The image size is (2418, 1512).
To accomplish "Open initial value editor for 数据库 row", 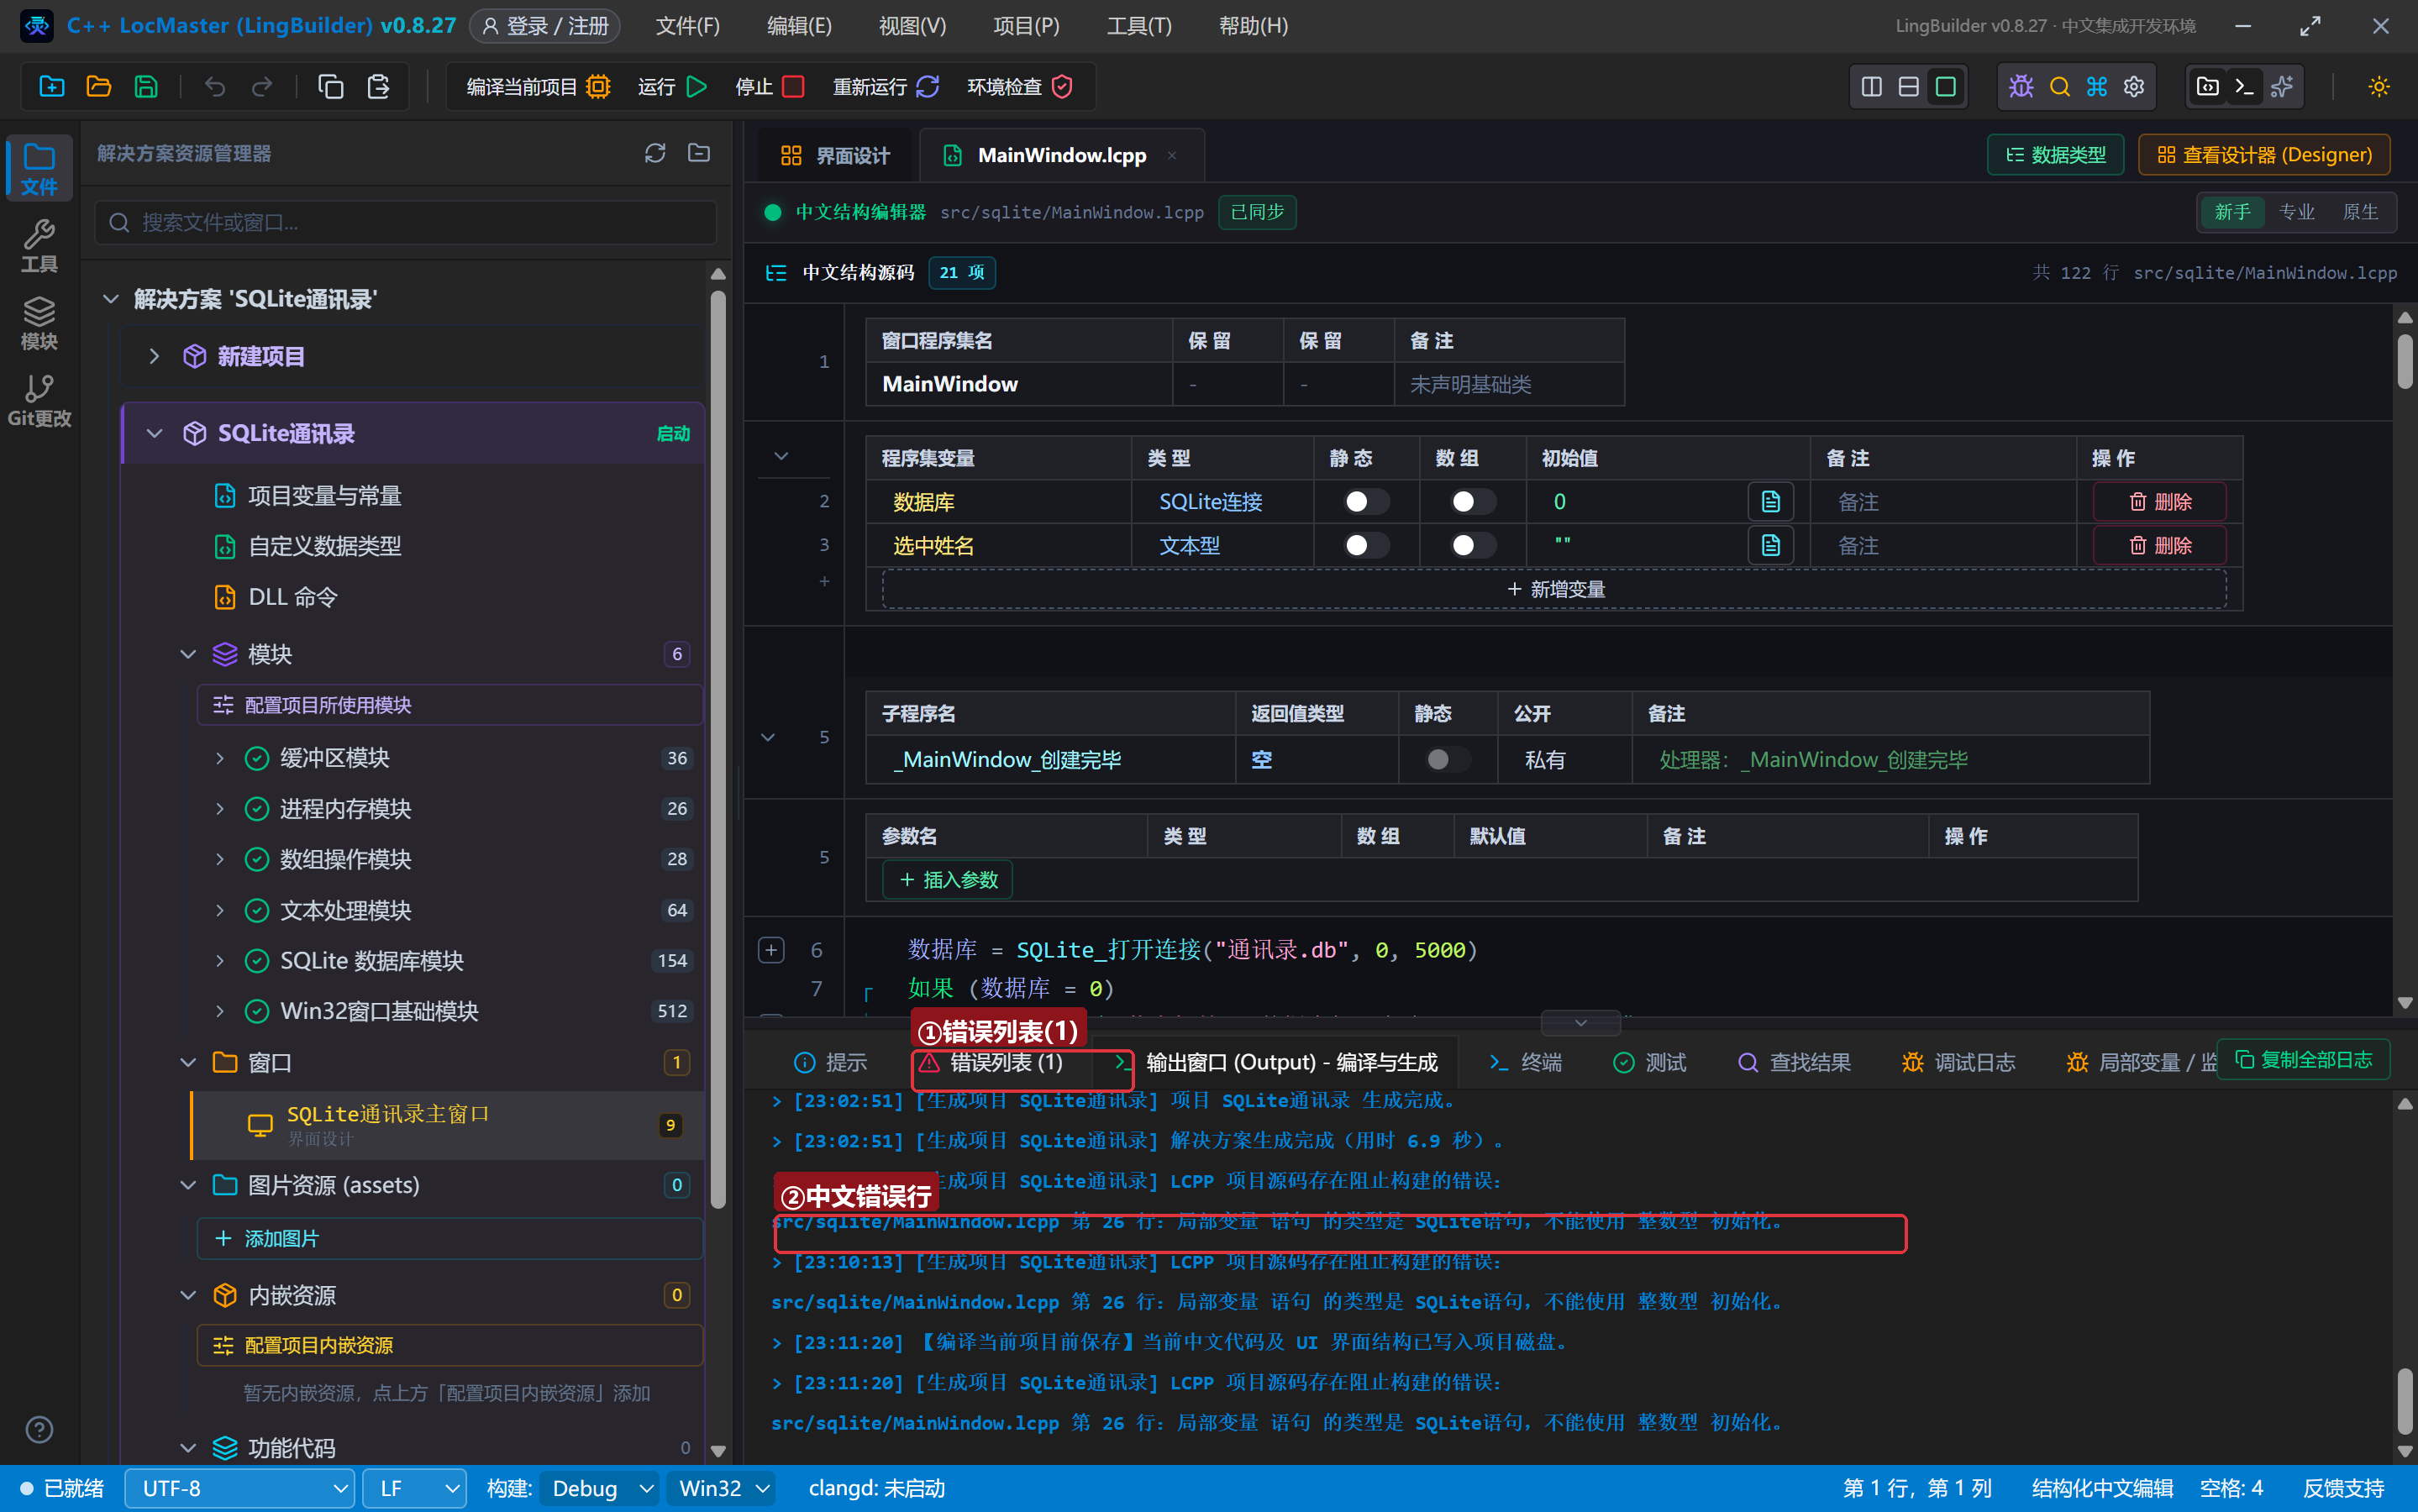I will (x=1770, y=502).
